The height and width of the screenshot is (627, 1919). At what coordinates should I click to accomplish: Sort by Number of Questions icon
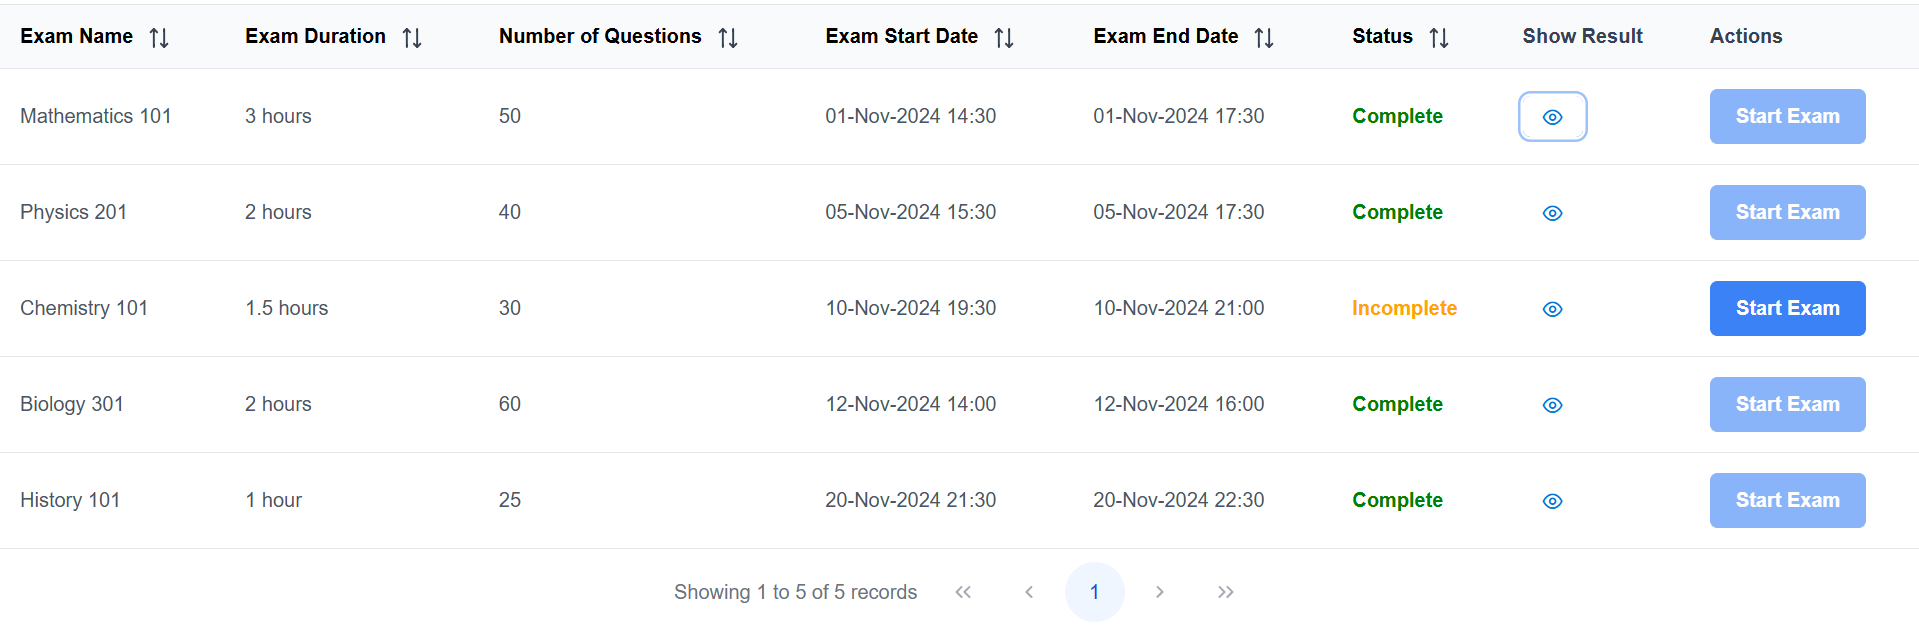728,38
